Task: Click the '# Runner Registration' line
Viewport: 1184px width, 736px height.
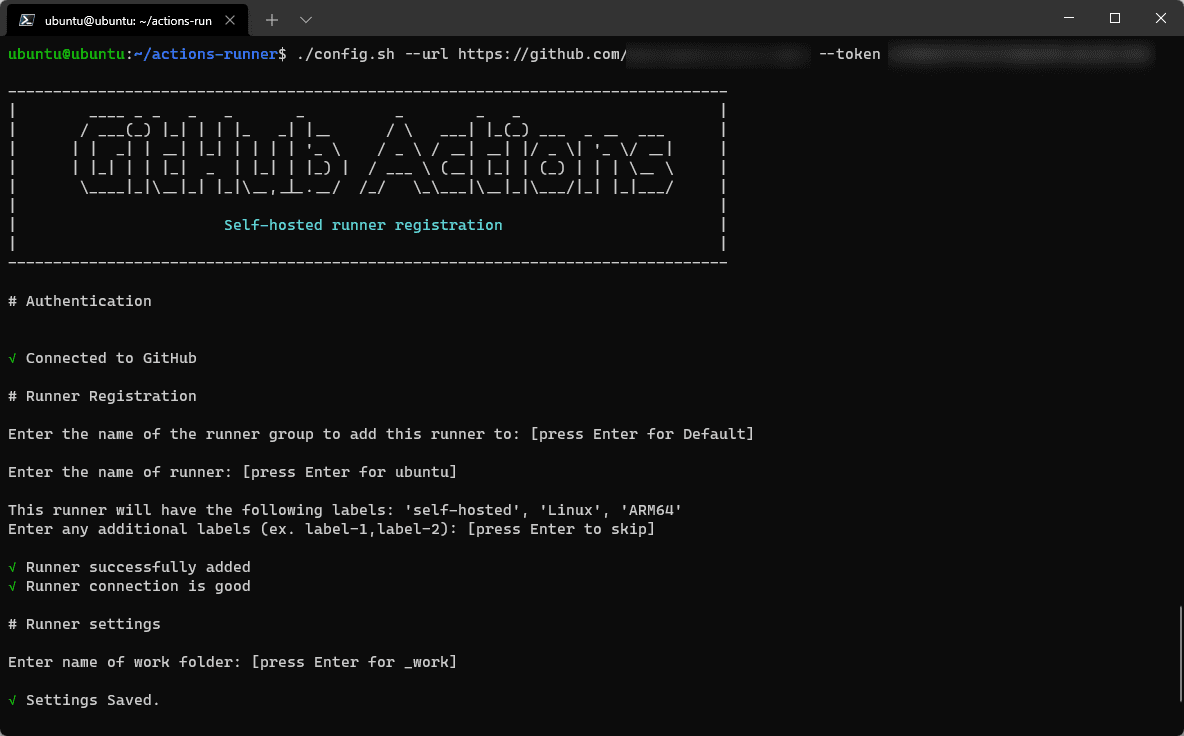Action: click(x=103, y=396)
